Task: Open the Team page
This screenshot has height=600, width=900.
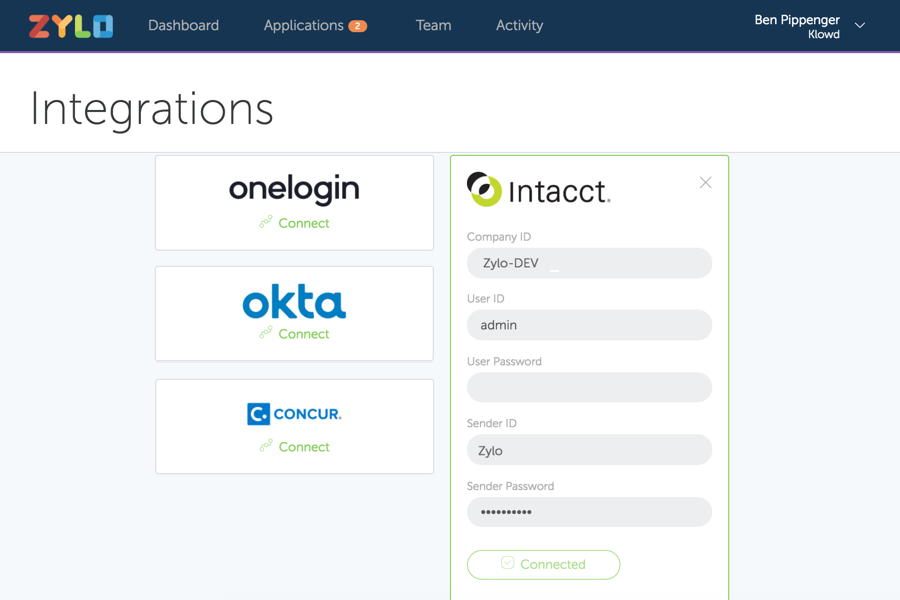Action: 433,26
